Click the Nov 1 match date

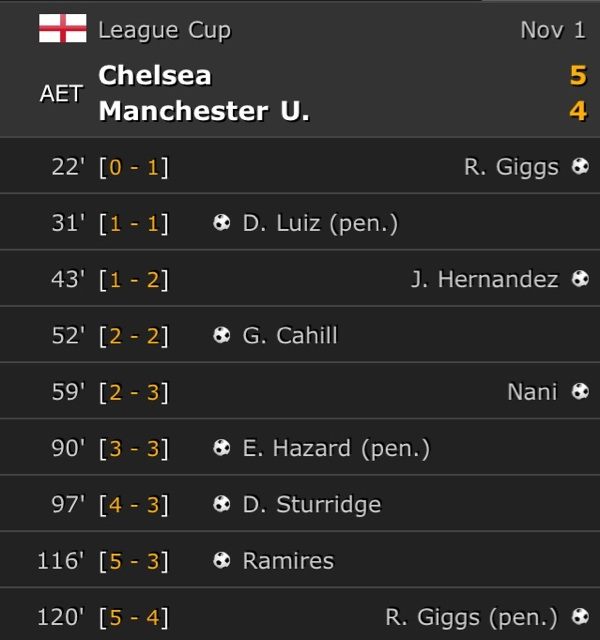tap(553, 30)
